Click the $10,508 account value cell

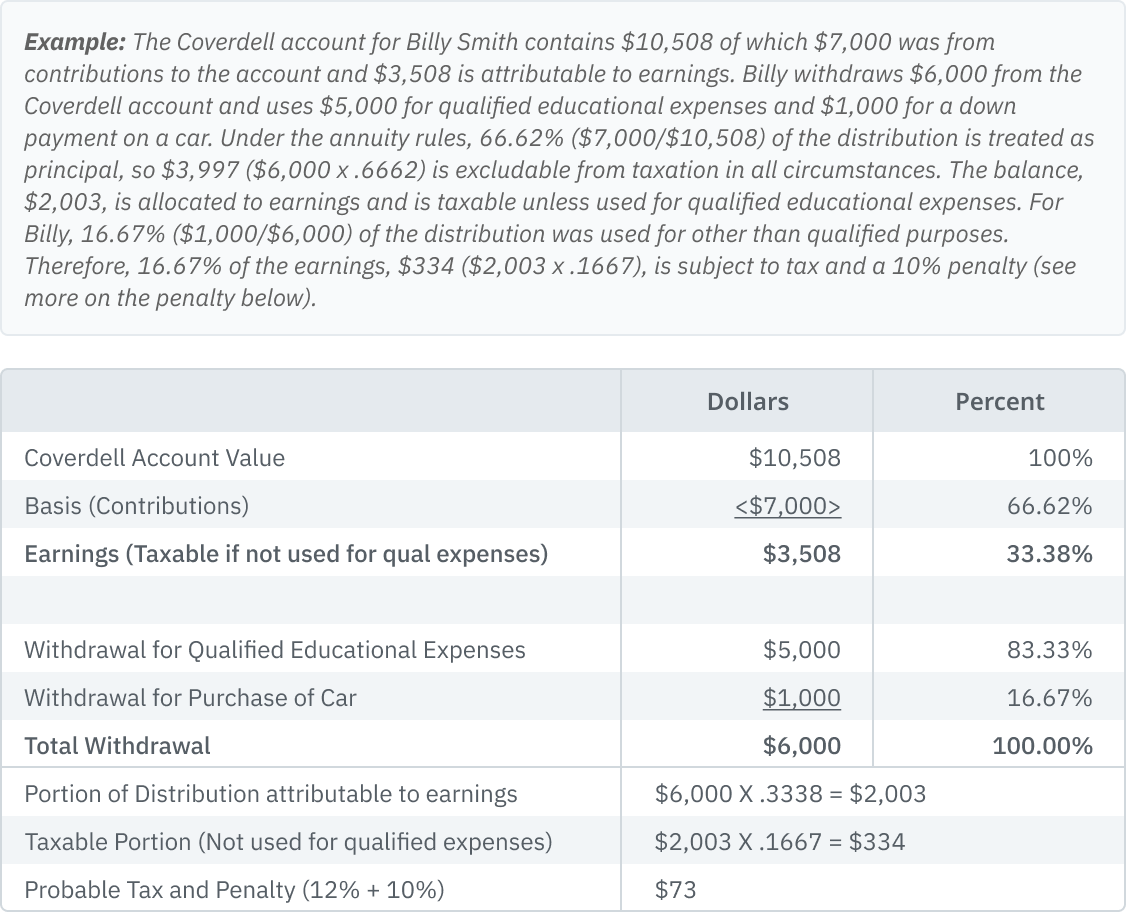794,458
